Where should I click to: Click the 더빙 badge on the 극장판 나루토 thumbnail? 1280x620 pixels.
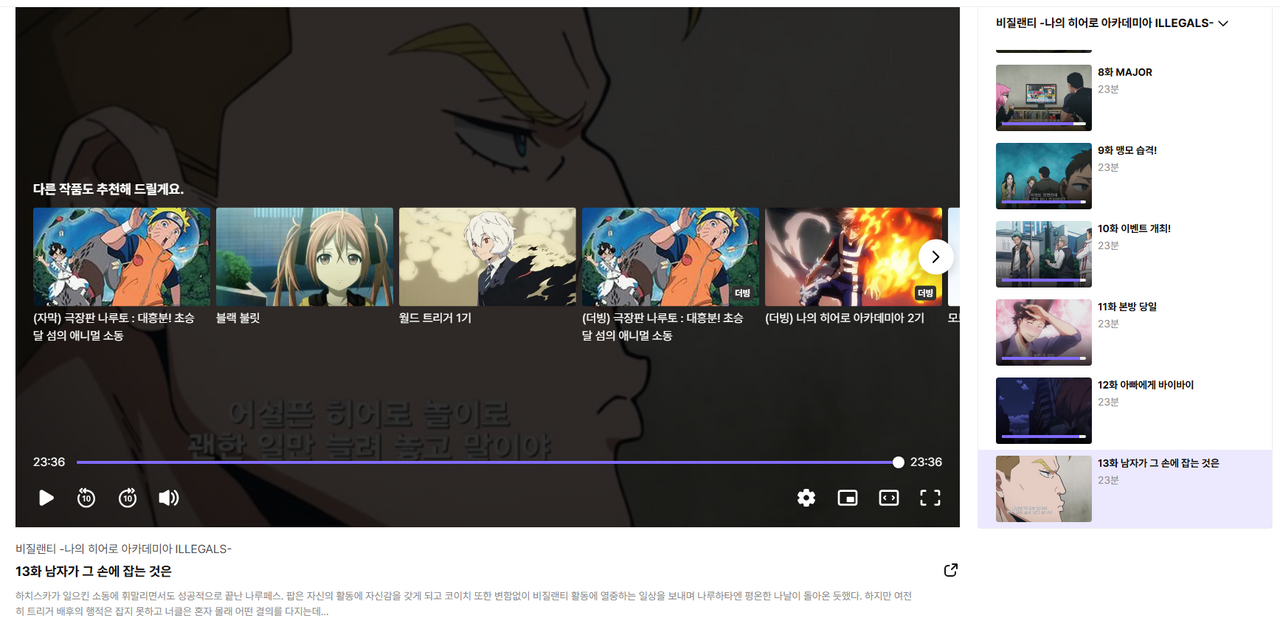tap(743, 293)
